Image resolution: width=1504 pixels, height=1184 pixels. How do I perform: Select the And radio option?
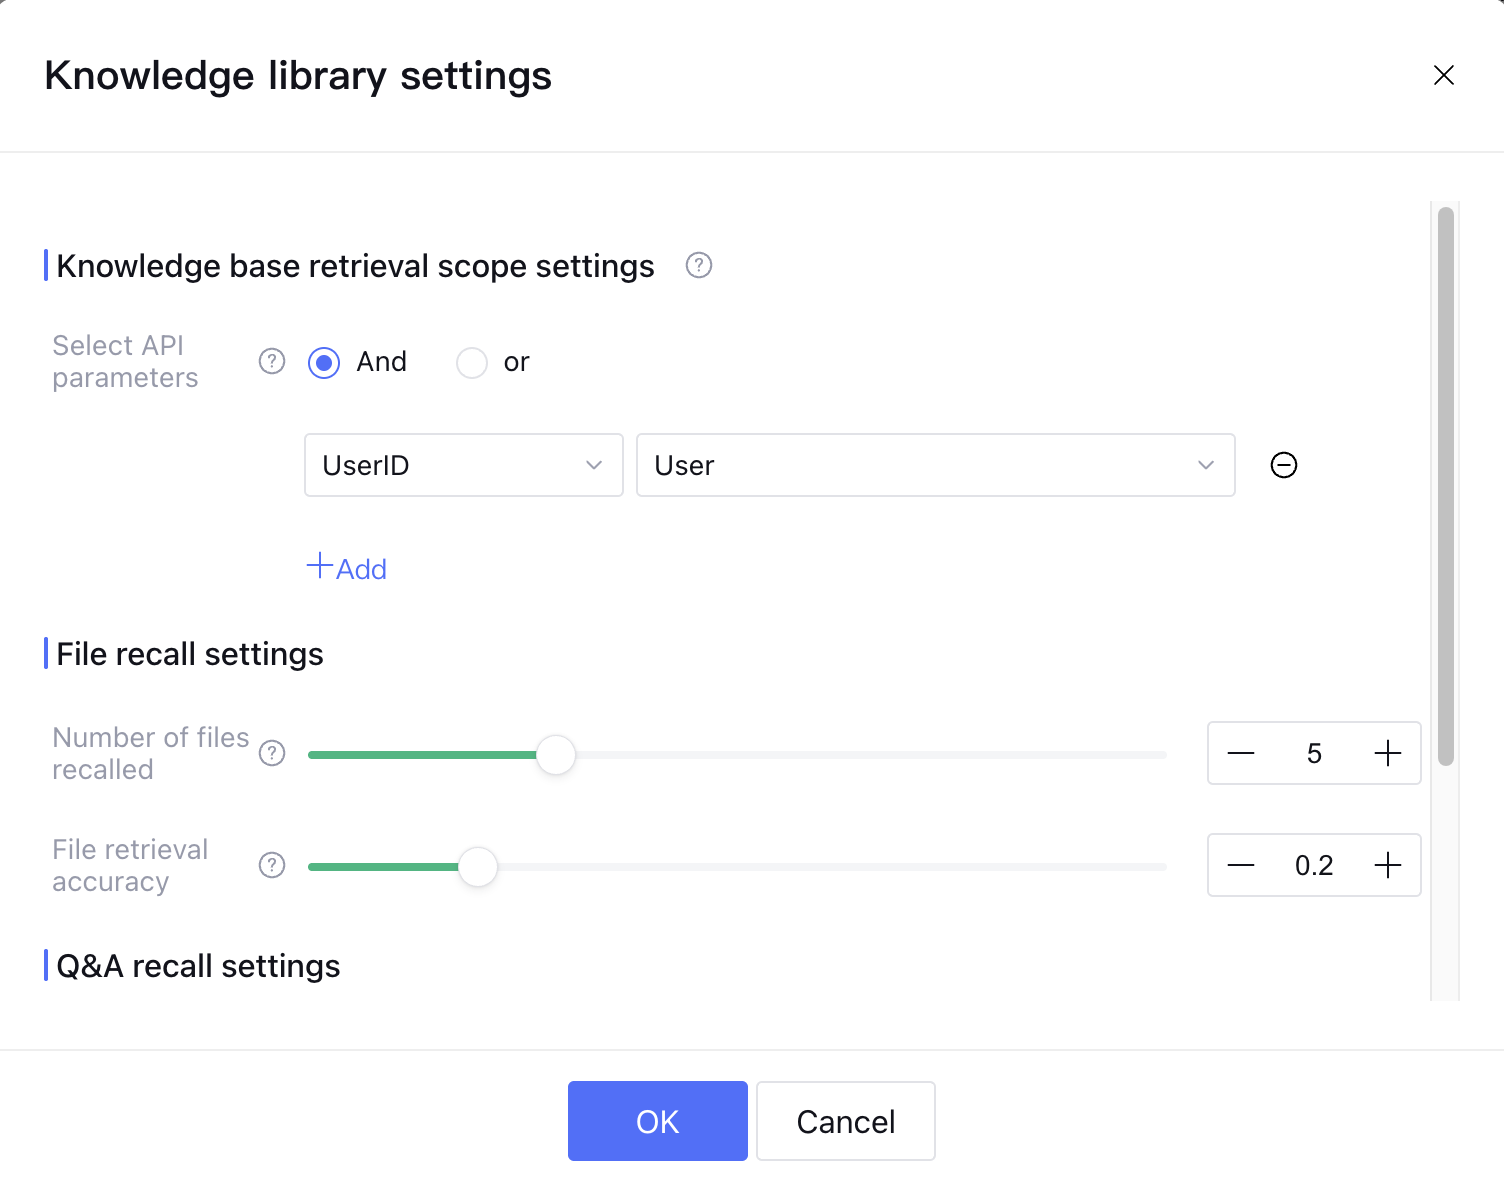click(324, 362)
